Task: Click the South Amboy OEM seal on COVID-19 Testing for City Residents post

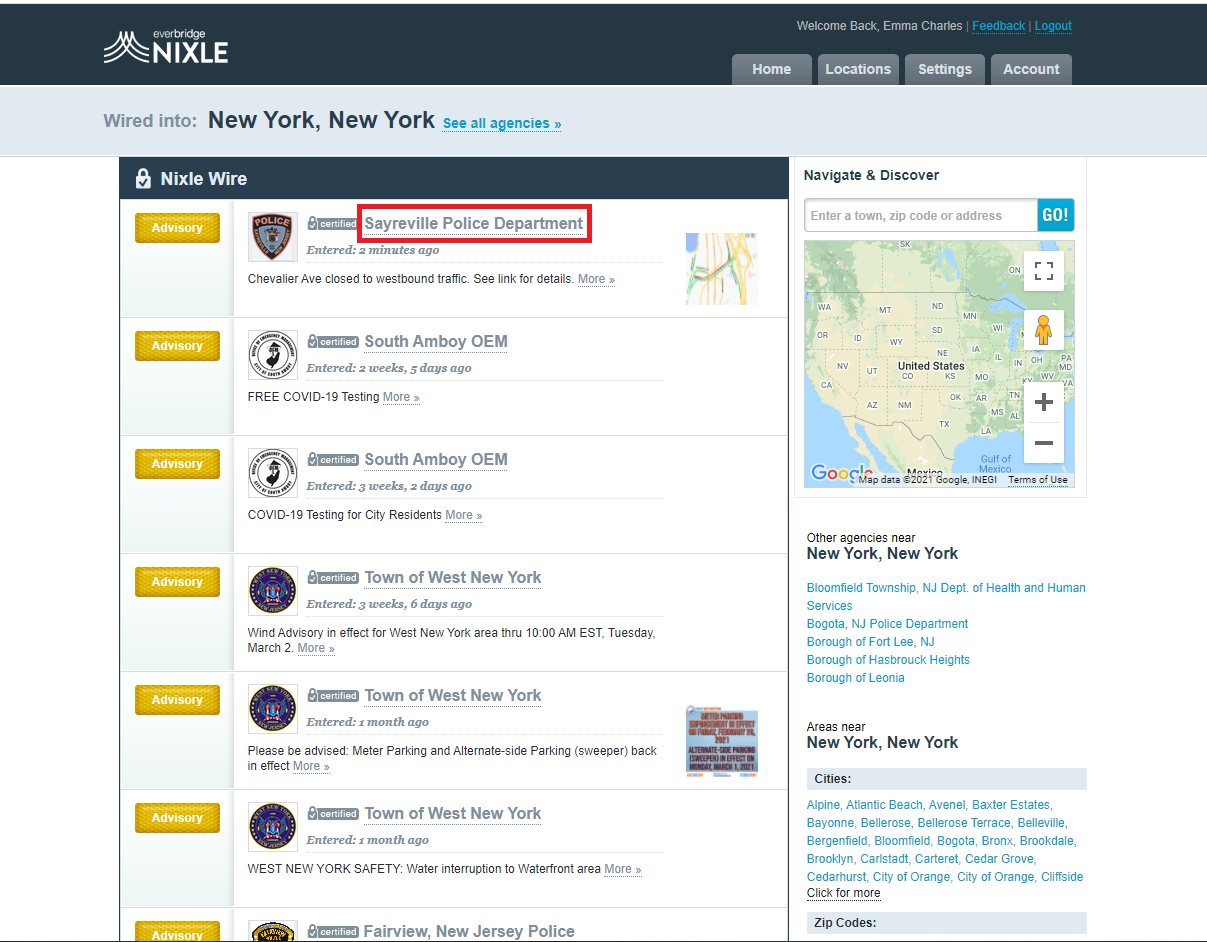Action: point(273,474)
